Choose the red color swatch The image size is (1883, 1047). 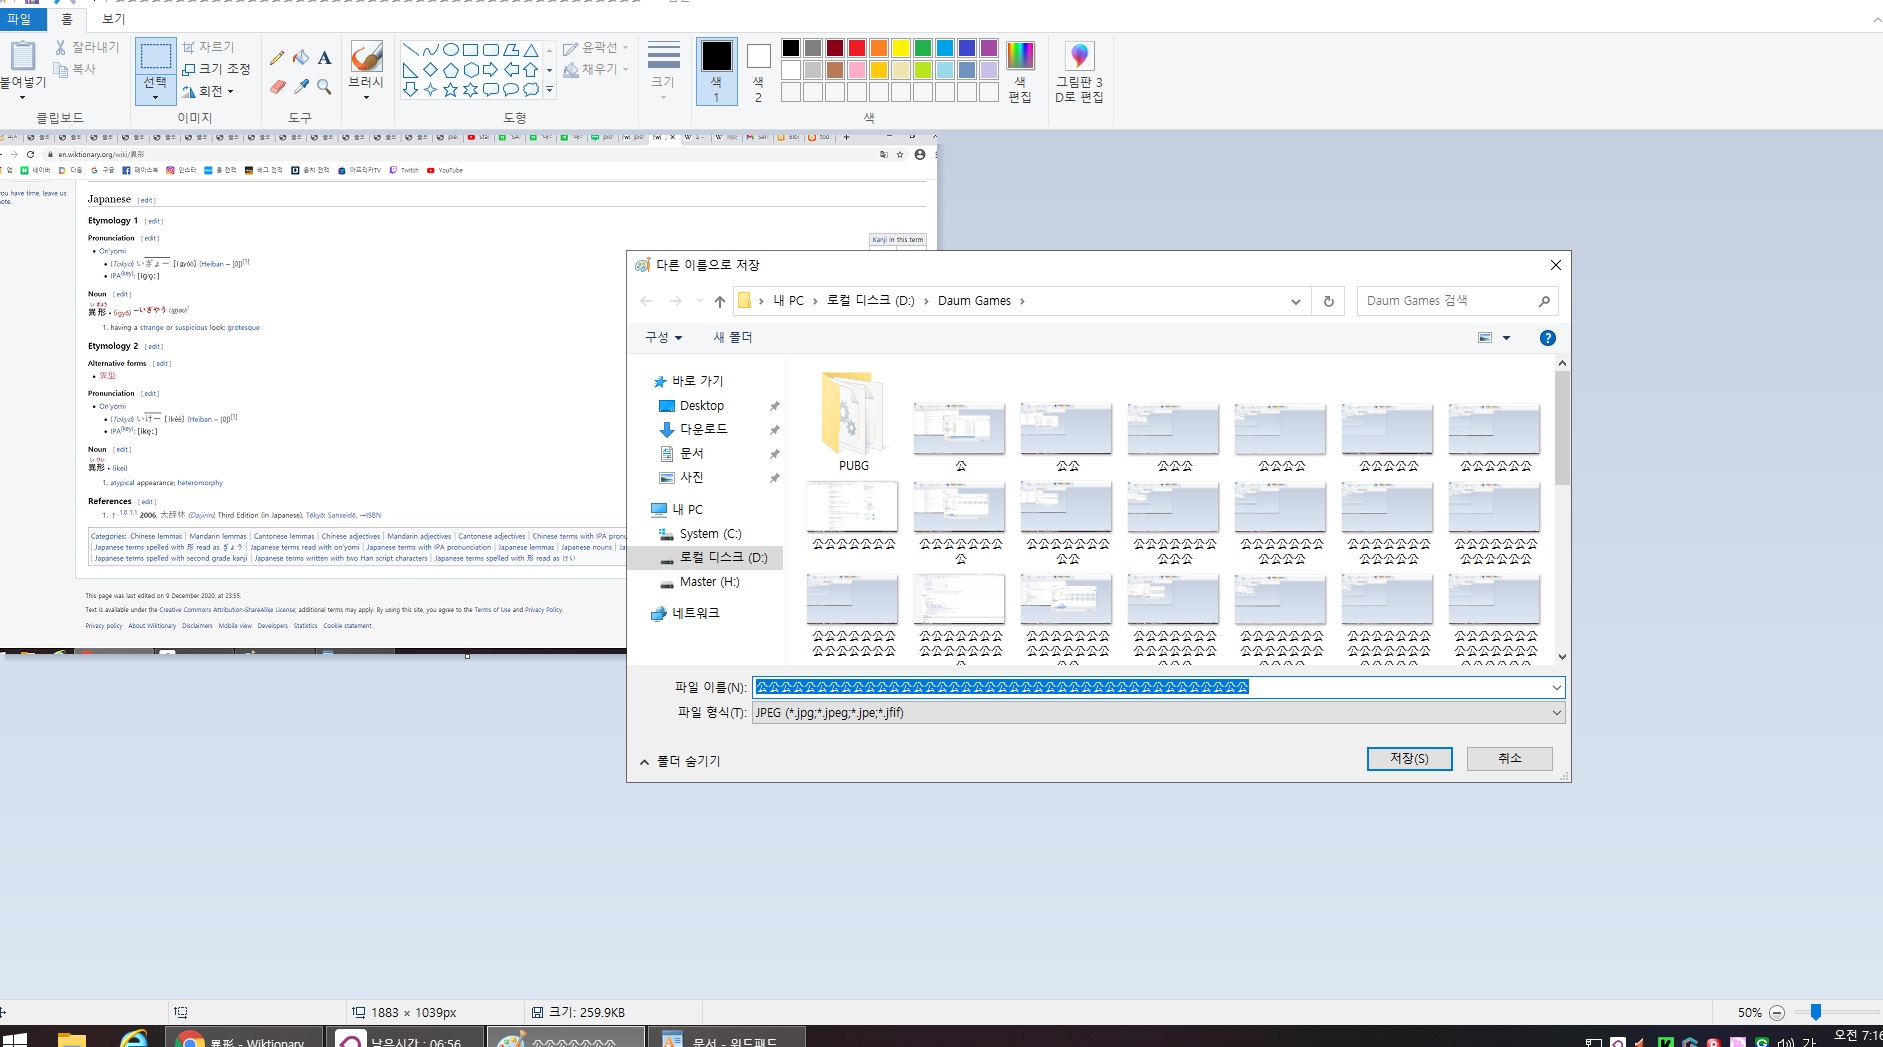(857, 48)
